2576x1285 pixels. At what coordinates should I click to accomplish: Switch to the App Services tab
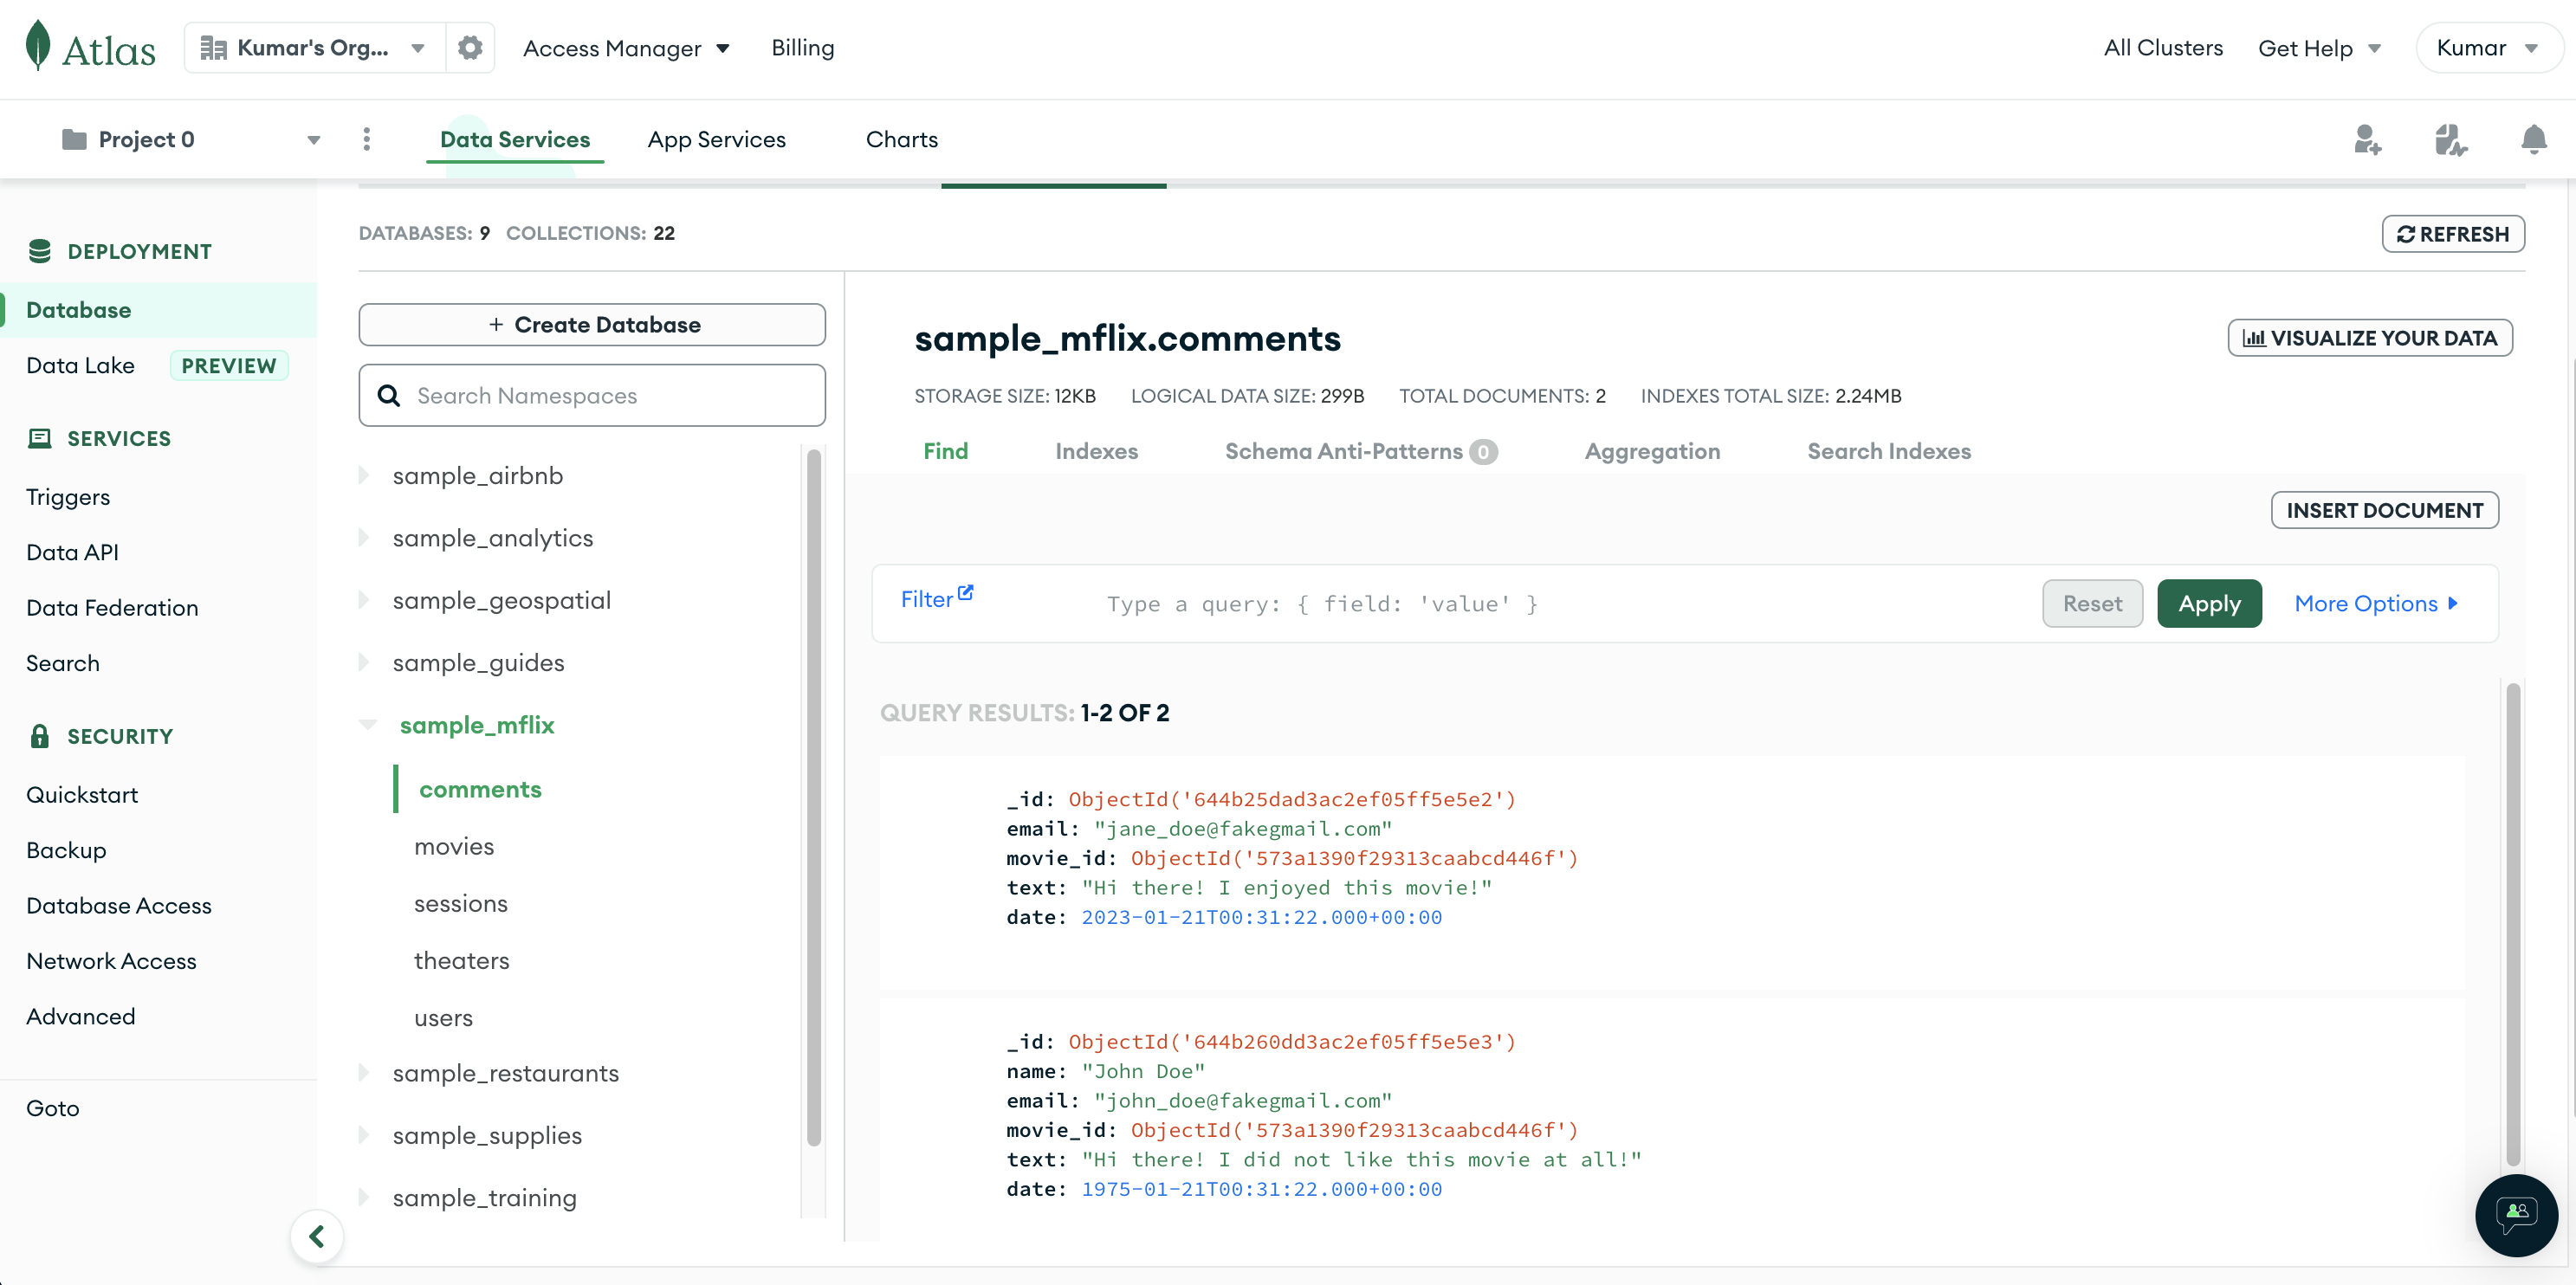(x=717, y=139)
